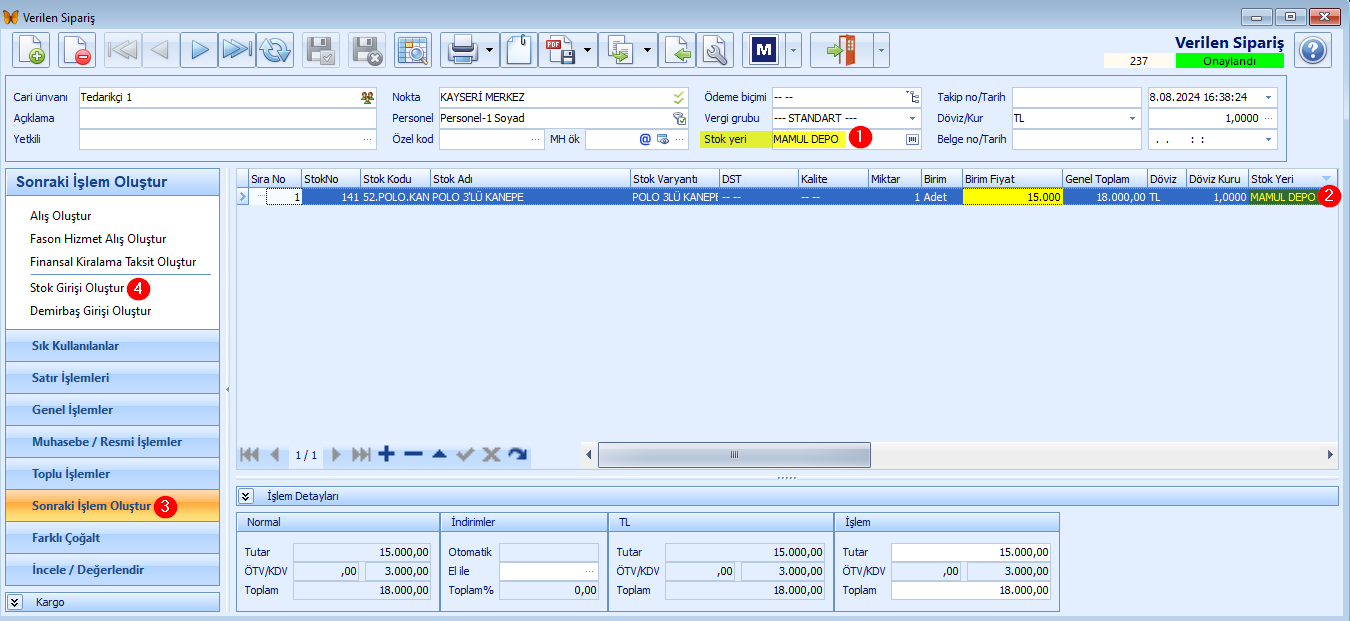Go to the next record arrow

click(x=199, y=50)
